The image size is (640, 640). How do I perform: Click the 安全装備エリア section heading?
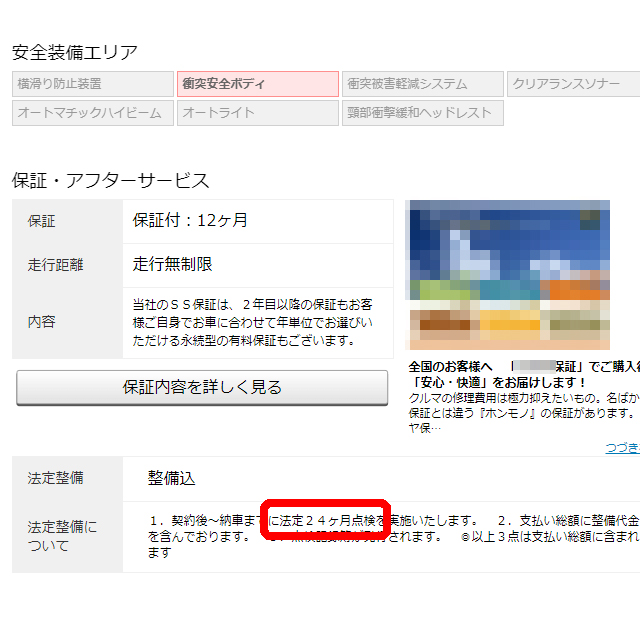point(75,53)
